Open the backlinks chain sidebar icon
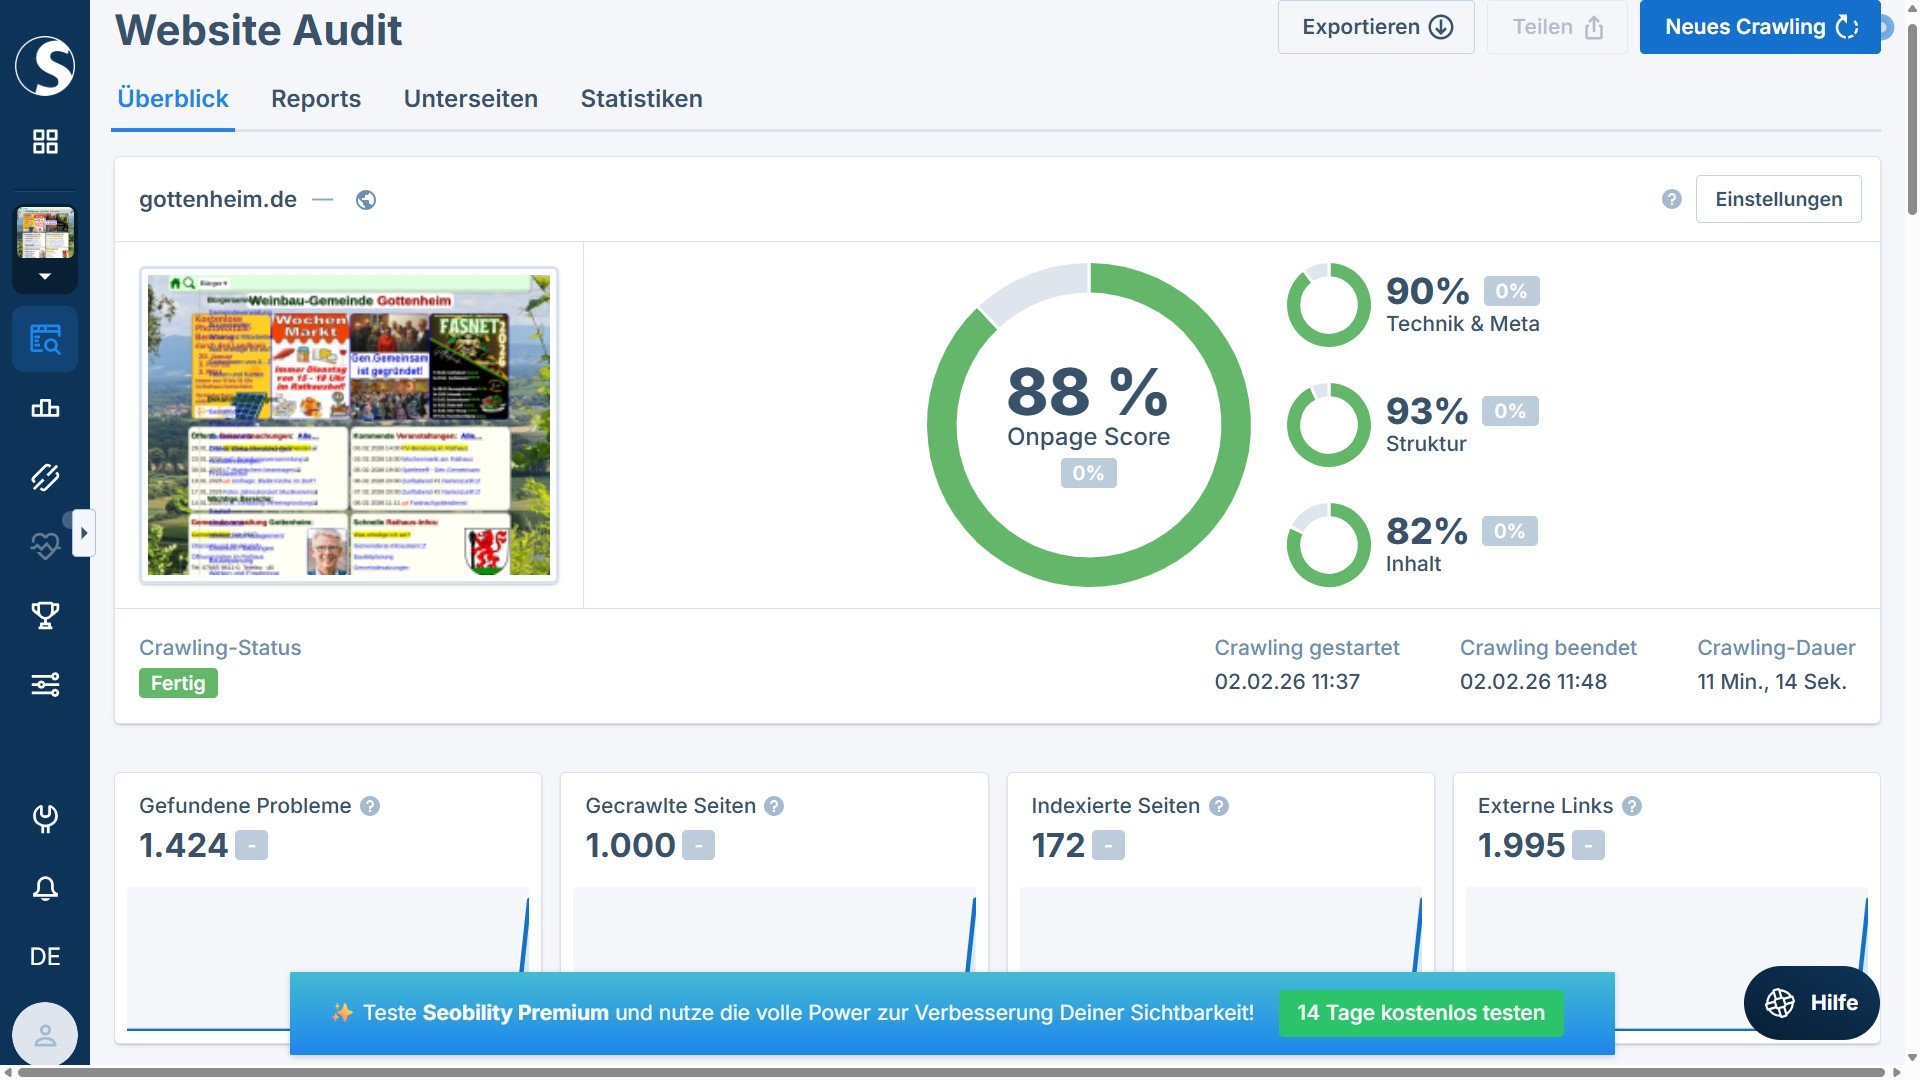 click(x=45, y=477)
